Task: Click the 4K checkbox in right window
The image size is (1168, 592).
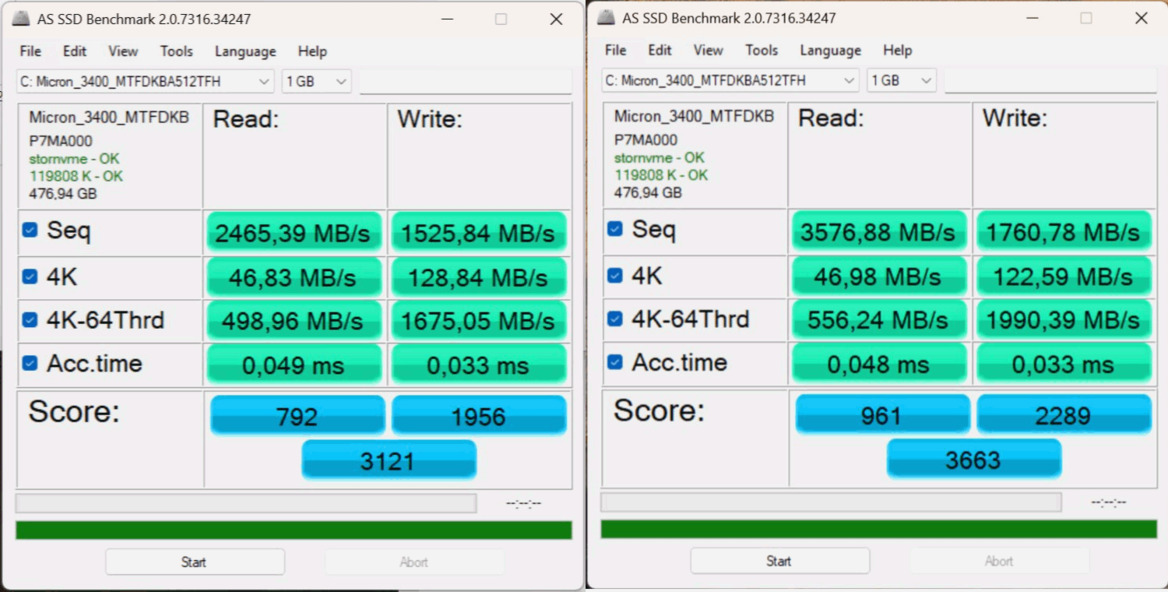Action: (x=613, y=276)
